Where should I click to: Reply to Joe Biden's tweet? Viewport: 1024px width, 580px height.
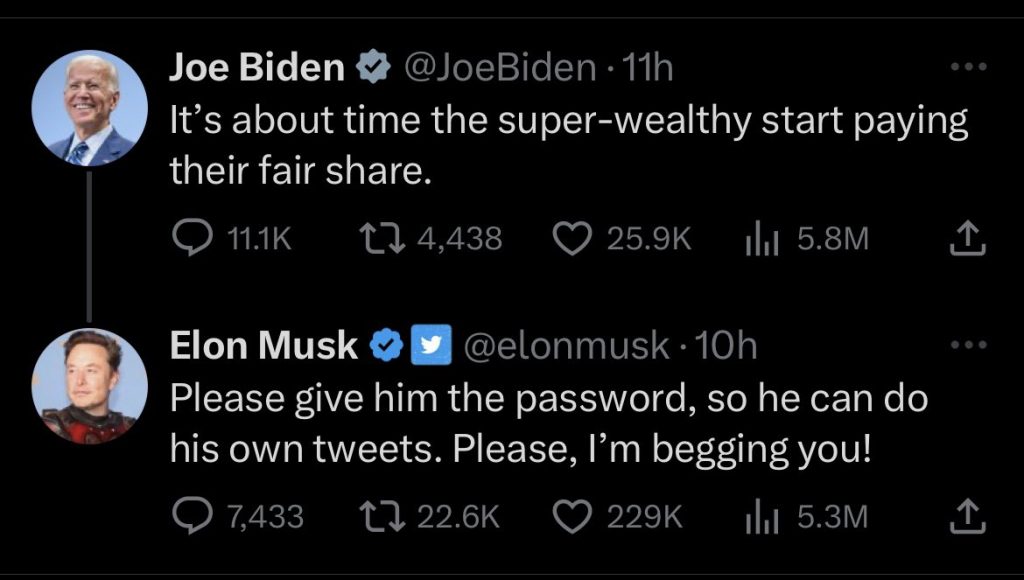point(190,238)
